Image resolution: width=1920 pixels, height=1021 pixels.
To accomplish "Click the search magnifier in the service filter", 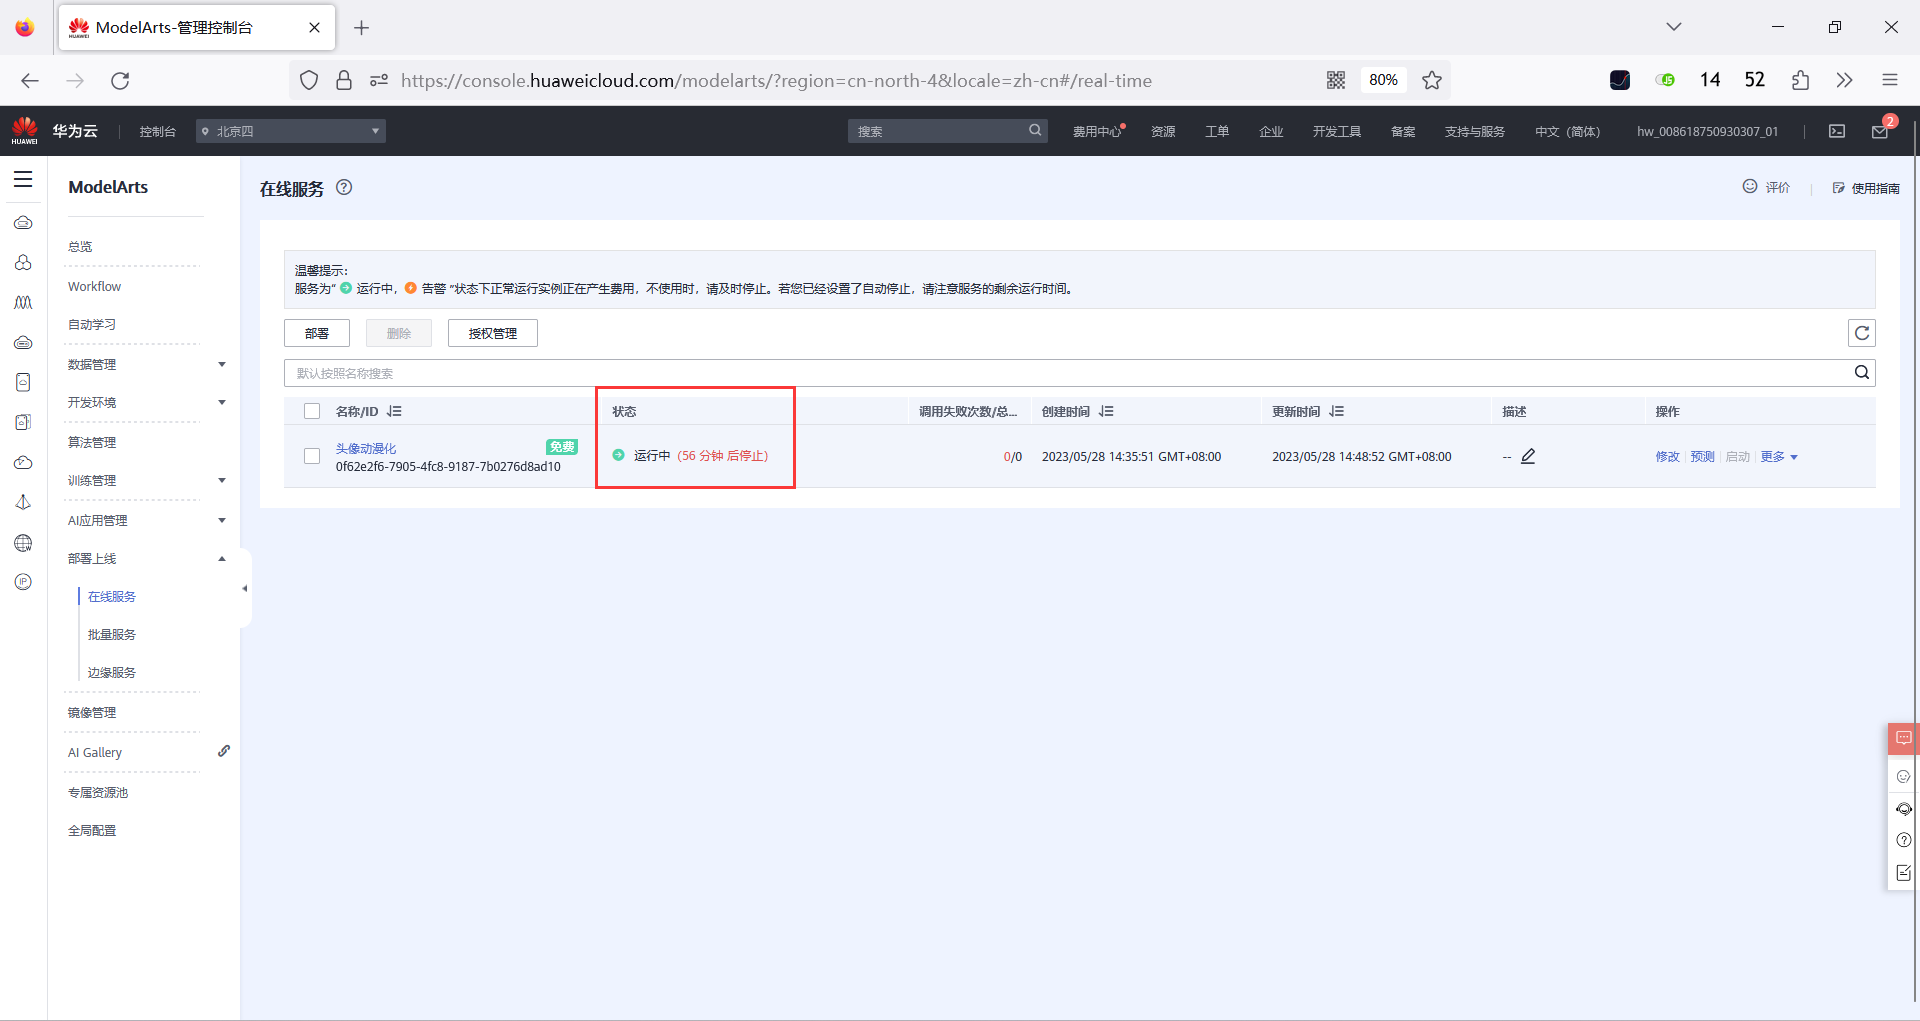I will [x=1862, y=373].
